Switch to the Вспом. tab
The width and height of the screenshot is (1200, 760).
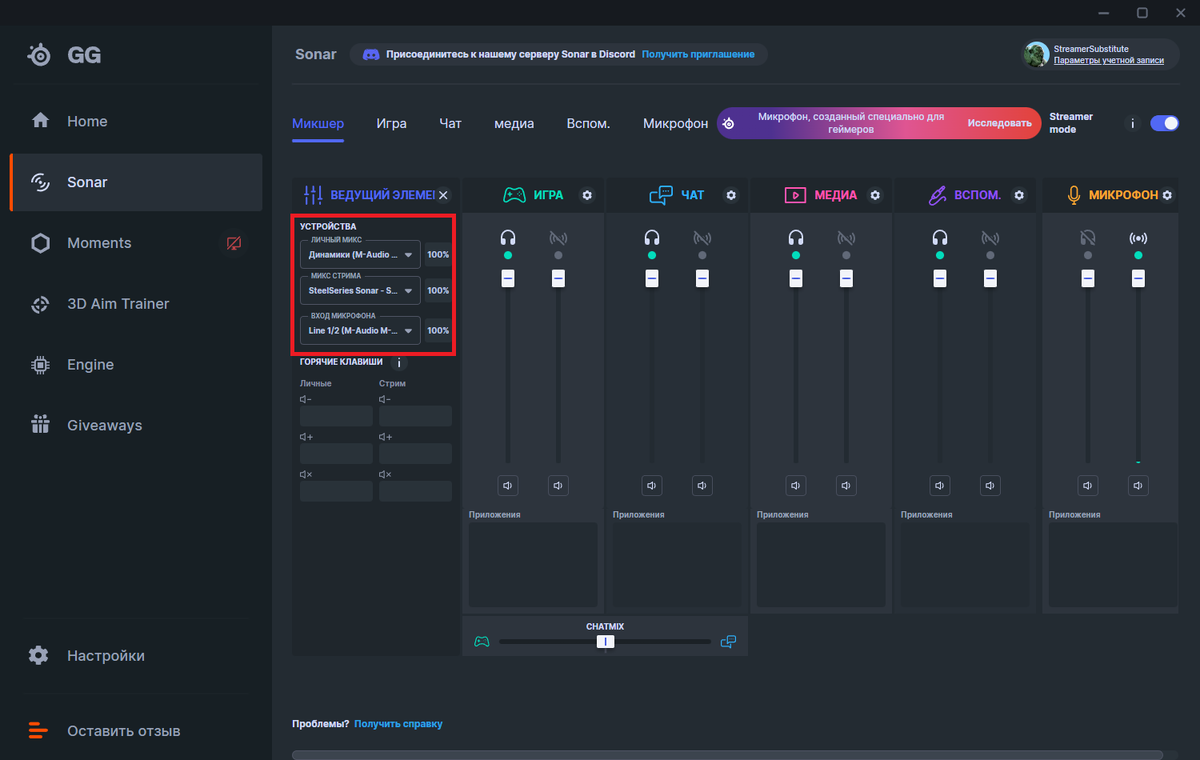pyautogui.click(x=588, y=124)
